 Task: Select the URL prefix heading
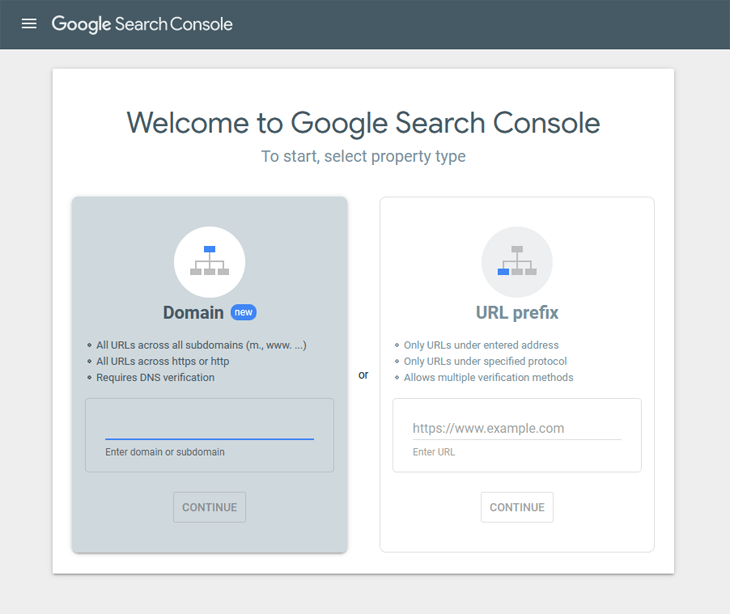pos(517,313)
